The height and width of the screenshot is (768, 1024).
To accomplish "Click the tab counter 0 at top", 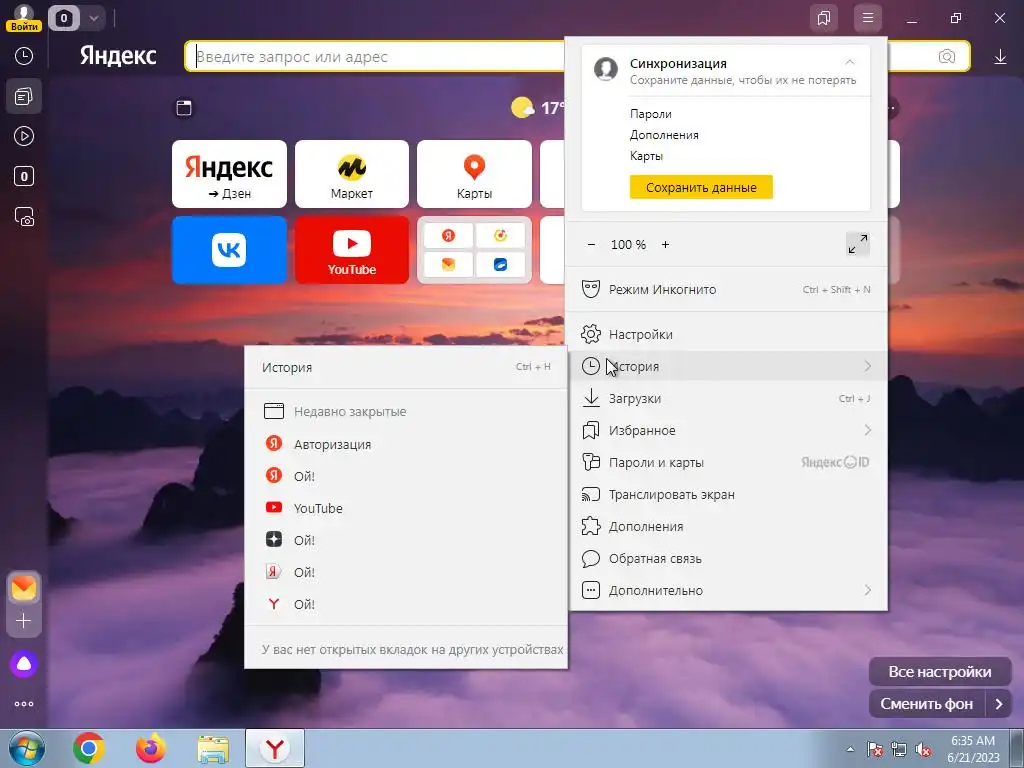I will click(64, 18).
